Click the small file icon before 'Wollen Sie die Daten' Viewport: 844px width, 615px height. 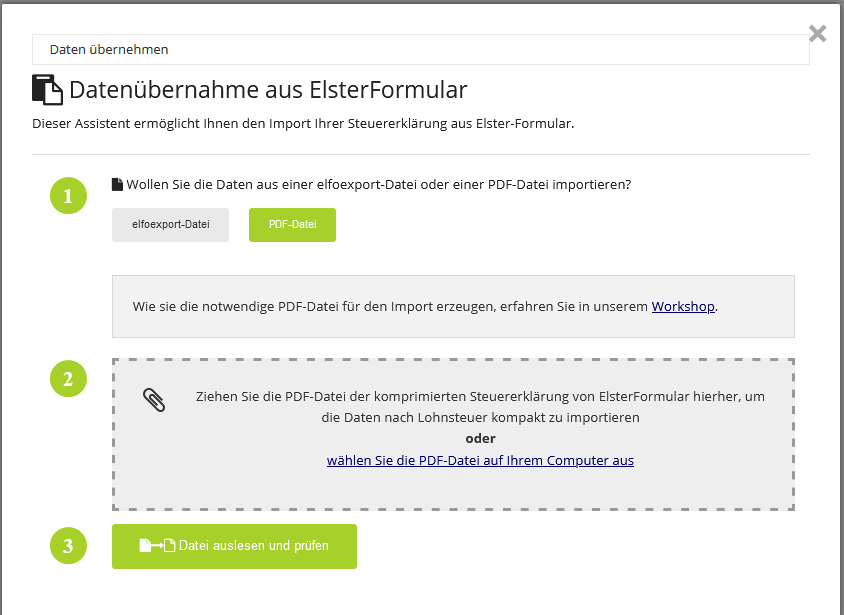(x=117, y=185)
